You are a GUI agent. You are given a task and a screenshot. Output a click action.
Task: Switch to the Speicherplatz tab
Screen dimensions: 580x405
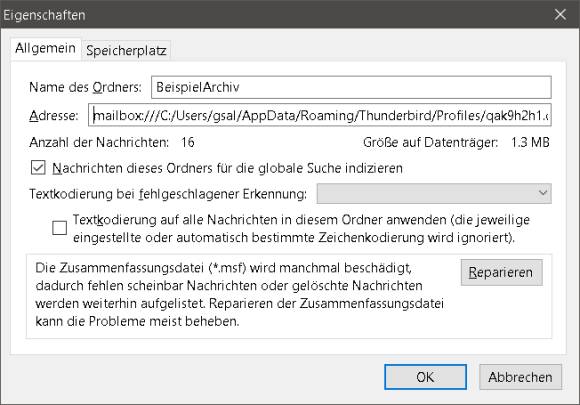pyautogui.click(x=126, y=50)
